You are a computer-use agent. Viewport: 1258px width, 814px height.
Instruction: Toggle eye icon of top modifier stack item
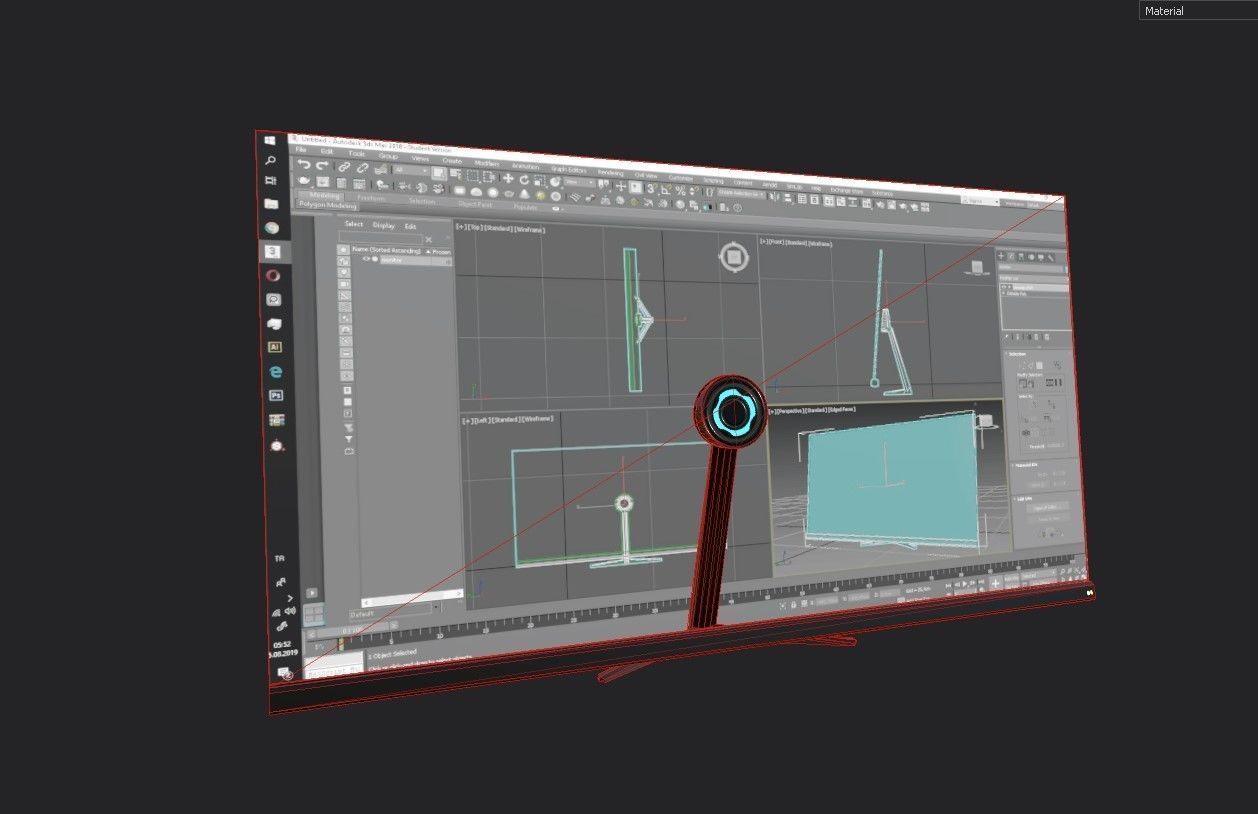tap(1004, 287)
